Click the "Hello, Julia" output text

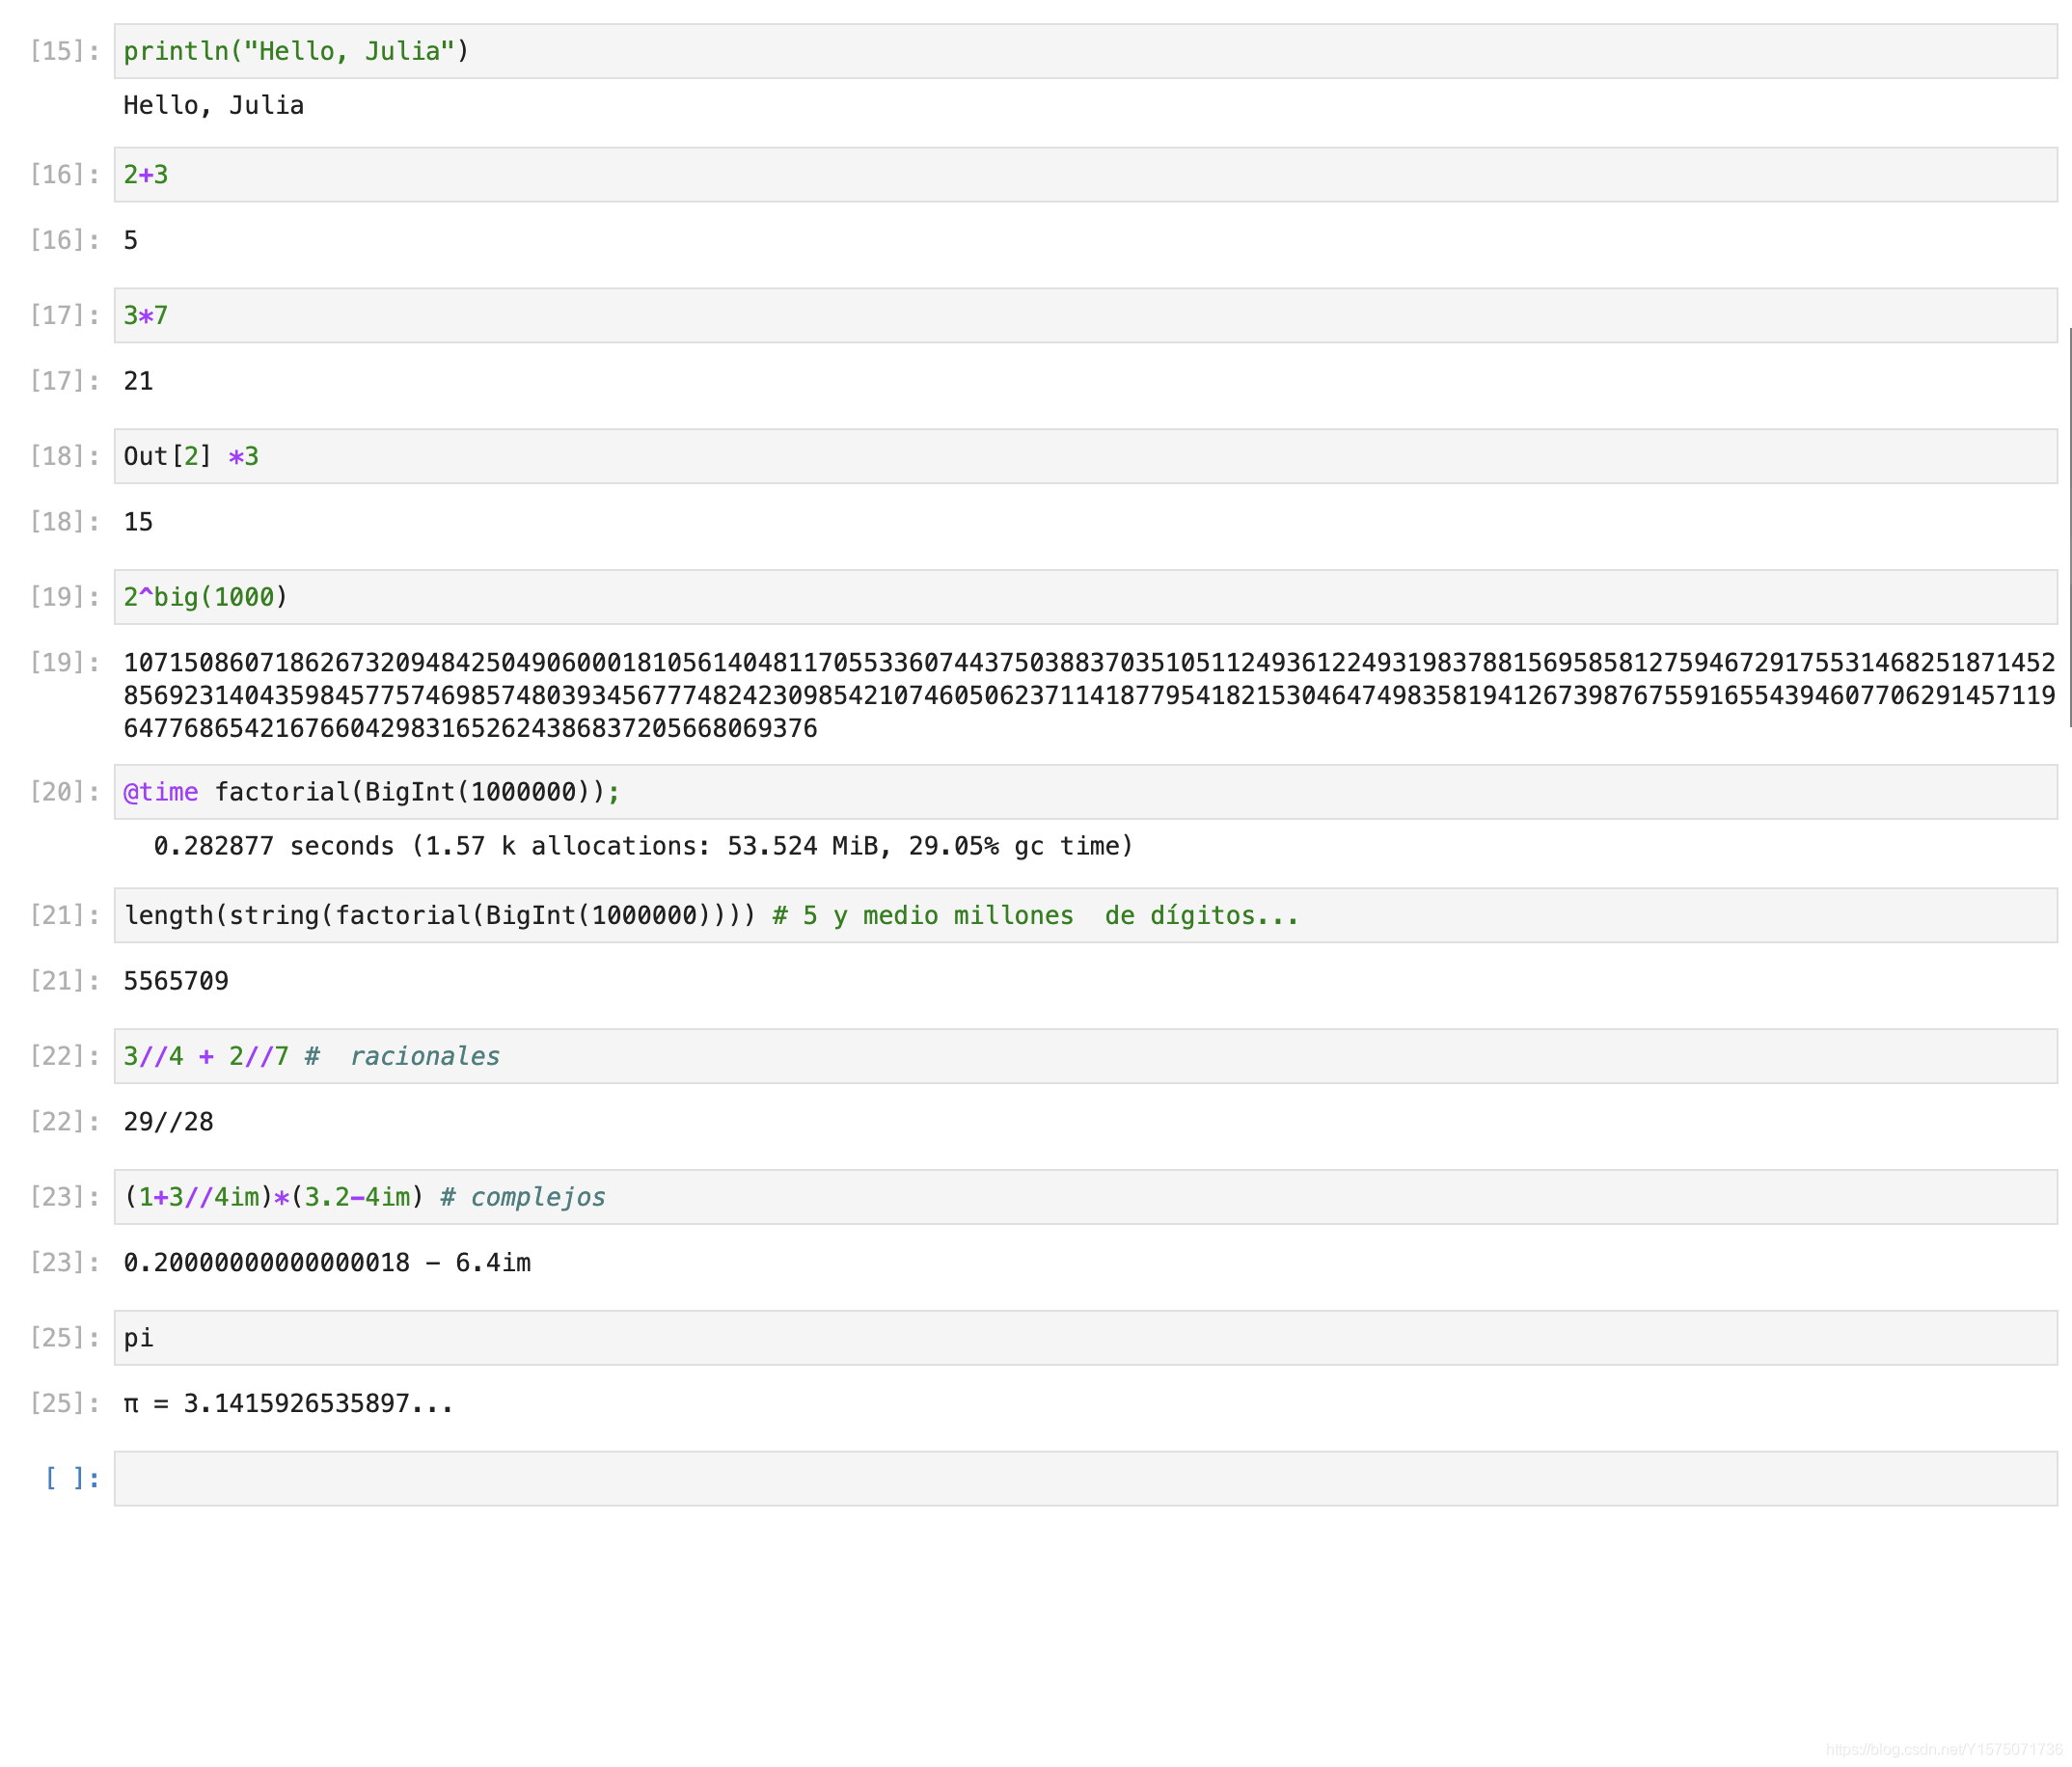click(x=213, y=106)
